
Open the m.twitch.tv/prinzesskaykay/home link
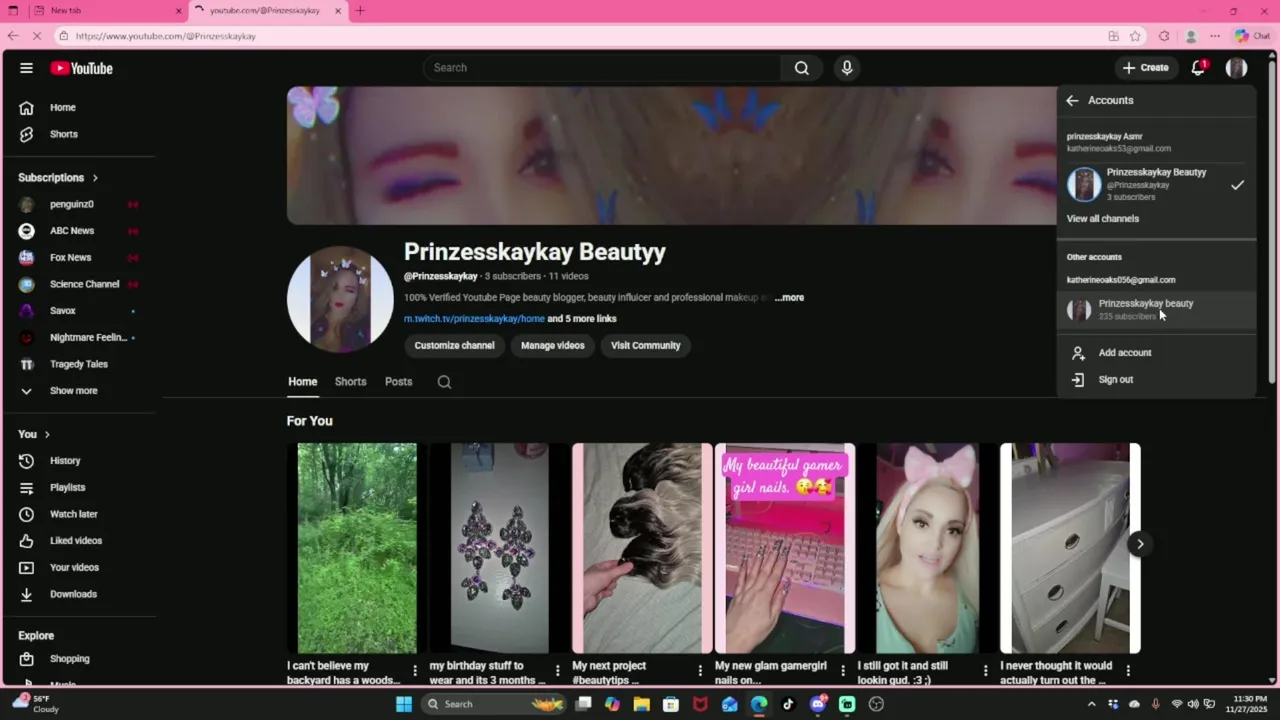(474, 319)
